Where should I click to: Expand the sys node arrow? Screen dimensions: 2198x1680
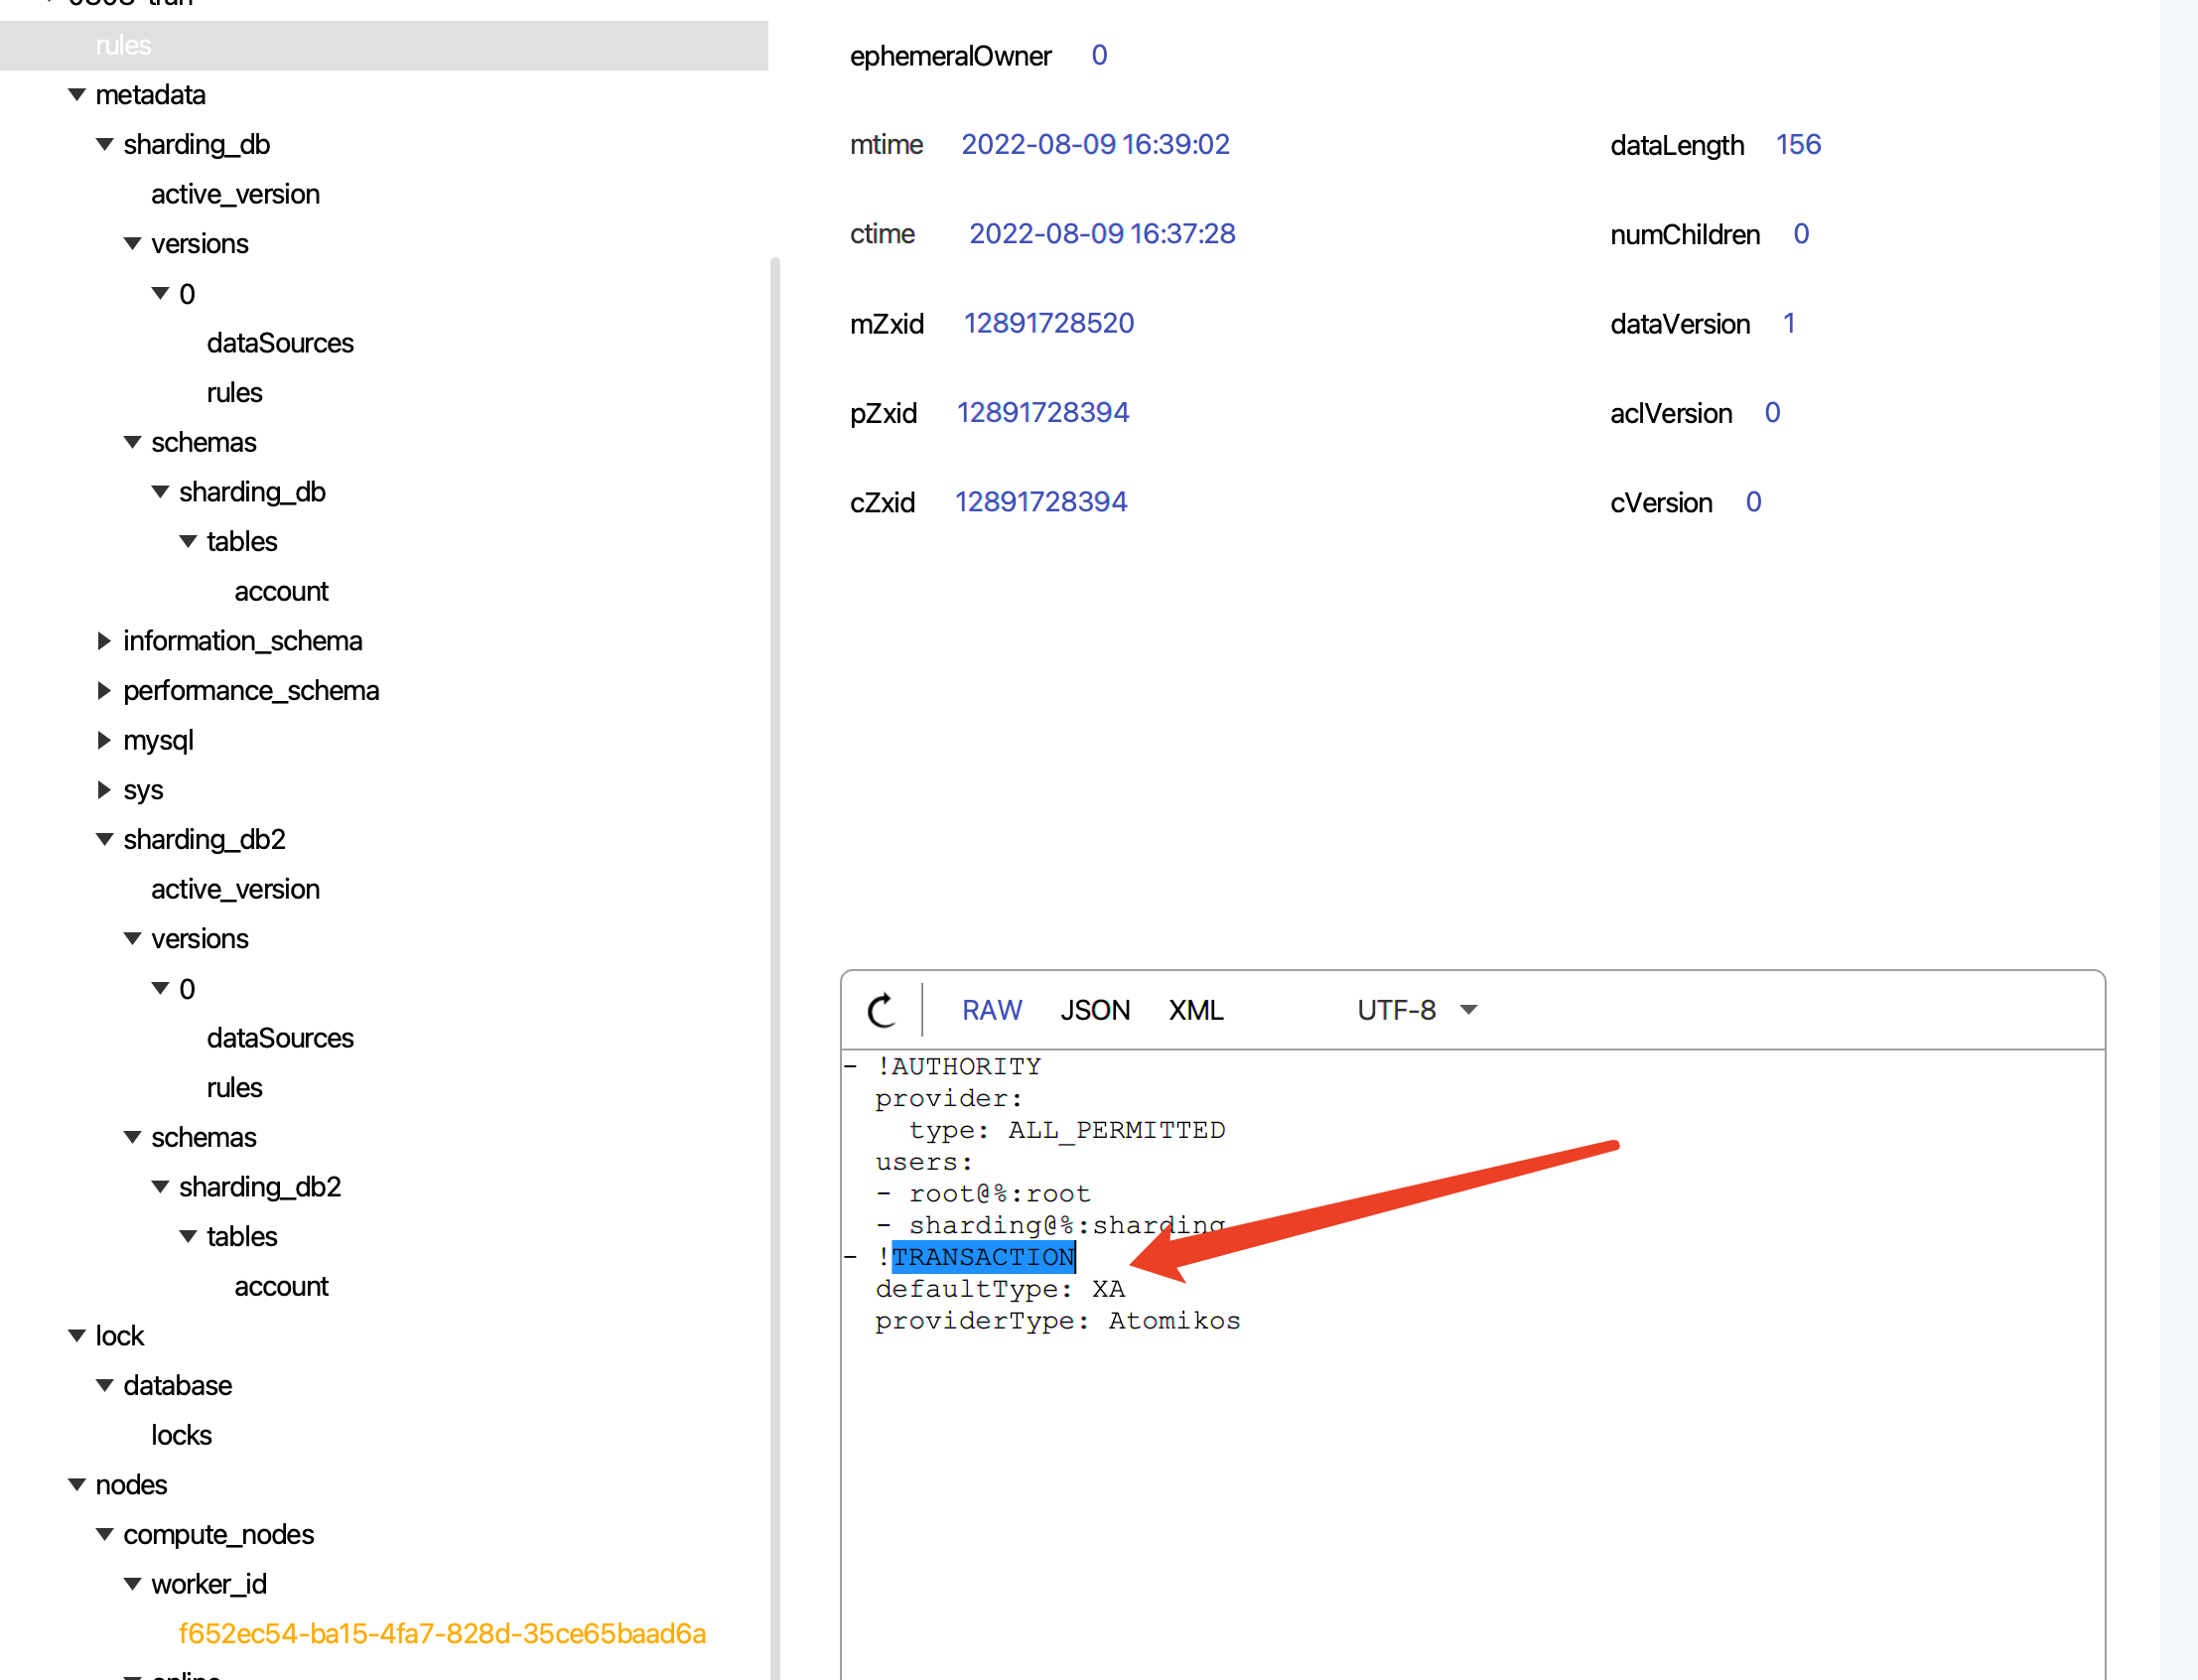(x=104, y=790)
